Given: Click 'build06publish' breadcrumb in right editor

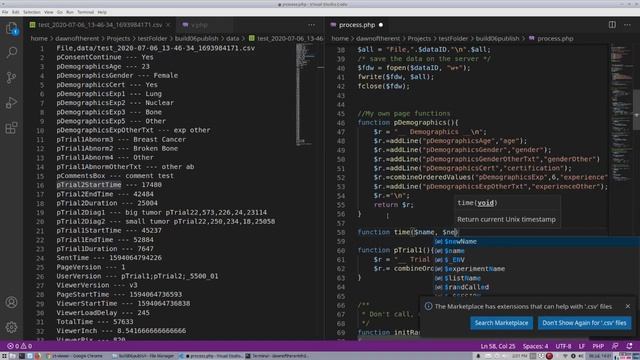Looking at the screenshot, I should tap(498, 38).
